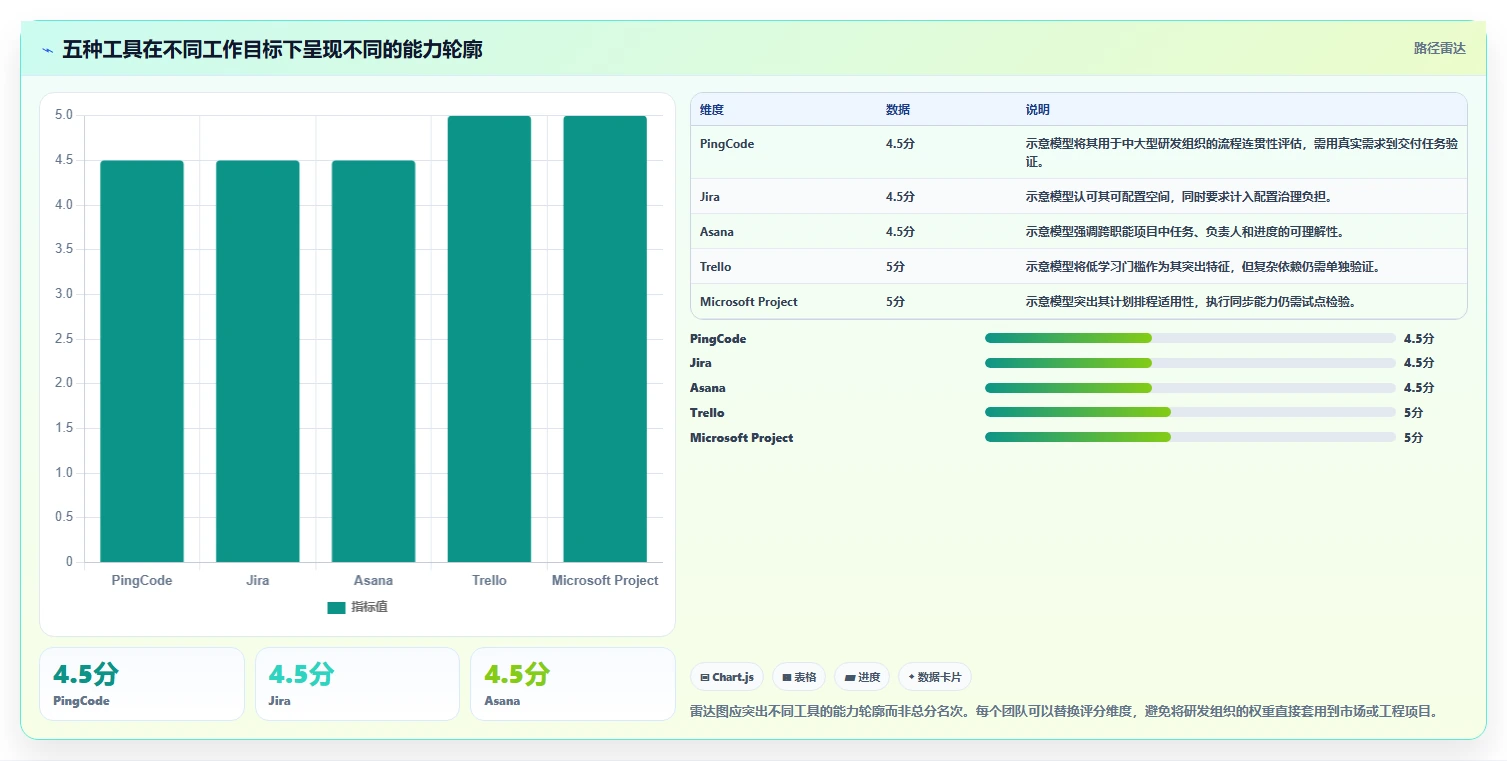The width and height of the screenshot is (1507, 761).
Task: Click the 4.5分 value after Asana progress bar
Action: (x=1419, y=388)
